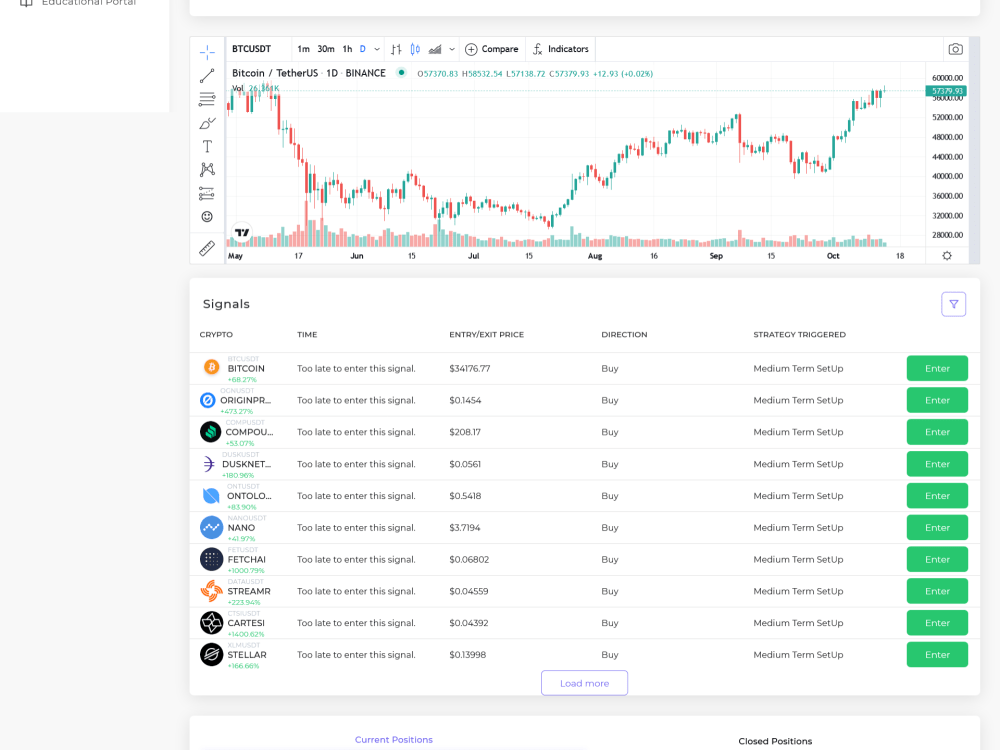
Task: Select the brush drawing tool
Action: point(207,123)
